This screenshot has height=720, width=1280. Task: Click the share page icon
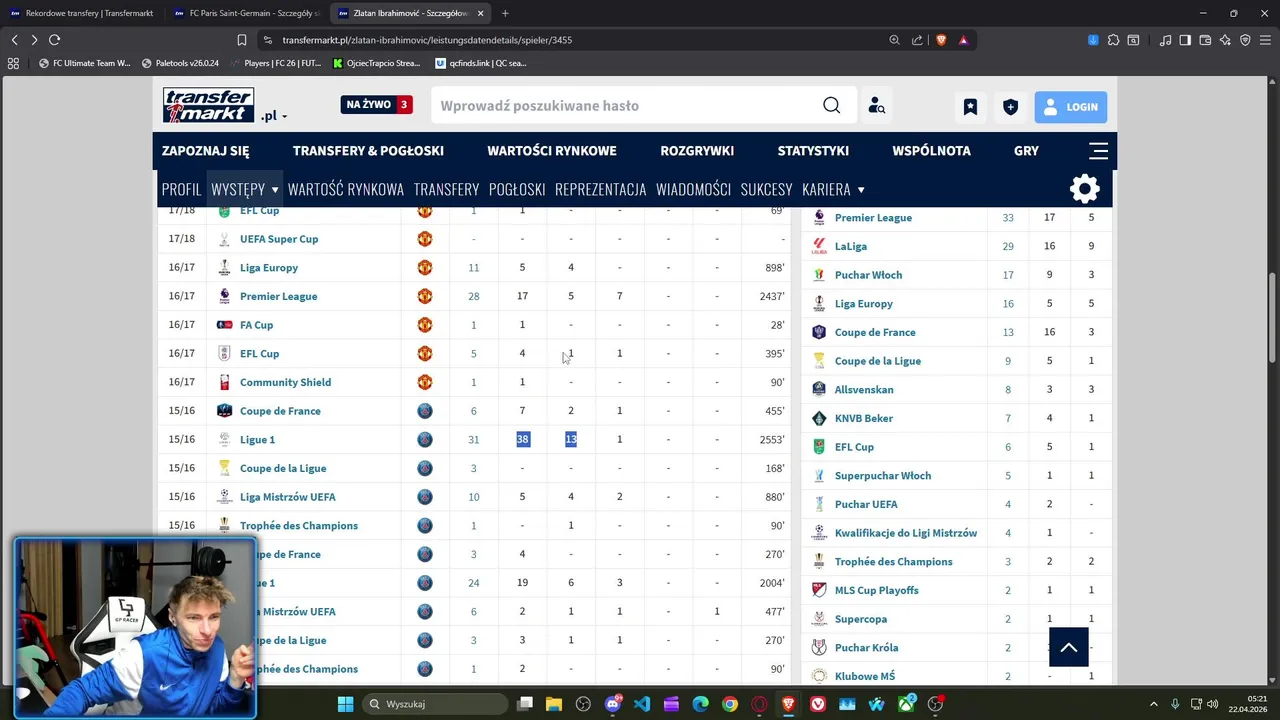point(917,40)
